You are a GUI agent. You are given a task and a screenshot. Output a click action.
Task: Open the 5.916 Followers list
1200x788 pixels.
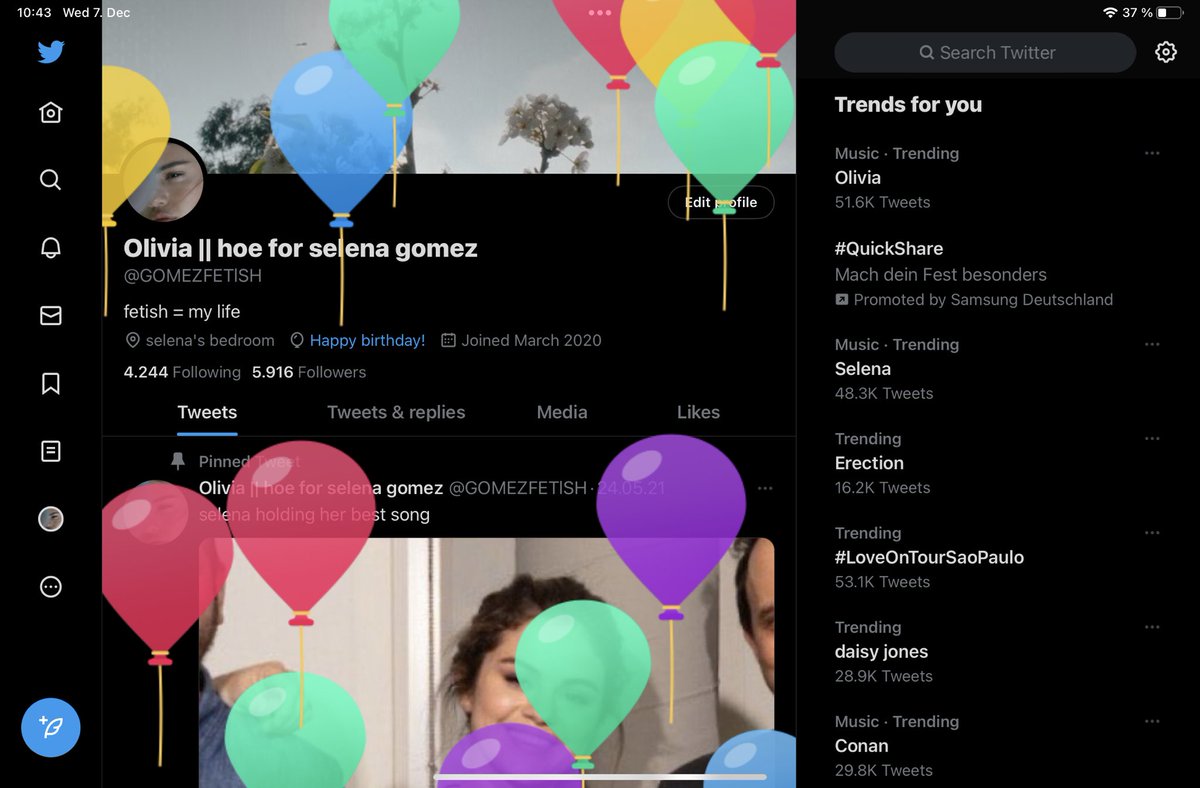309,372
